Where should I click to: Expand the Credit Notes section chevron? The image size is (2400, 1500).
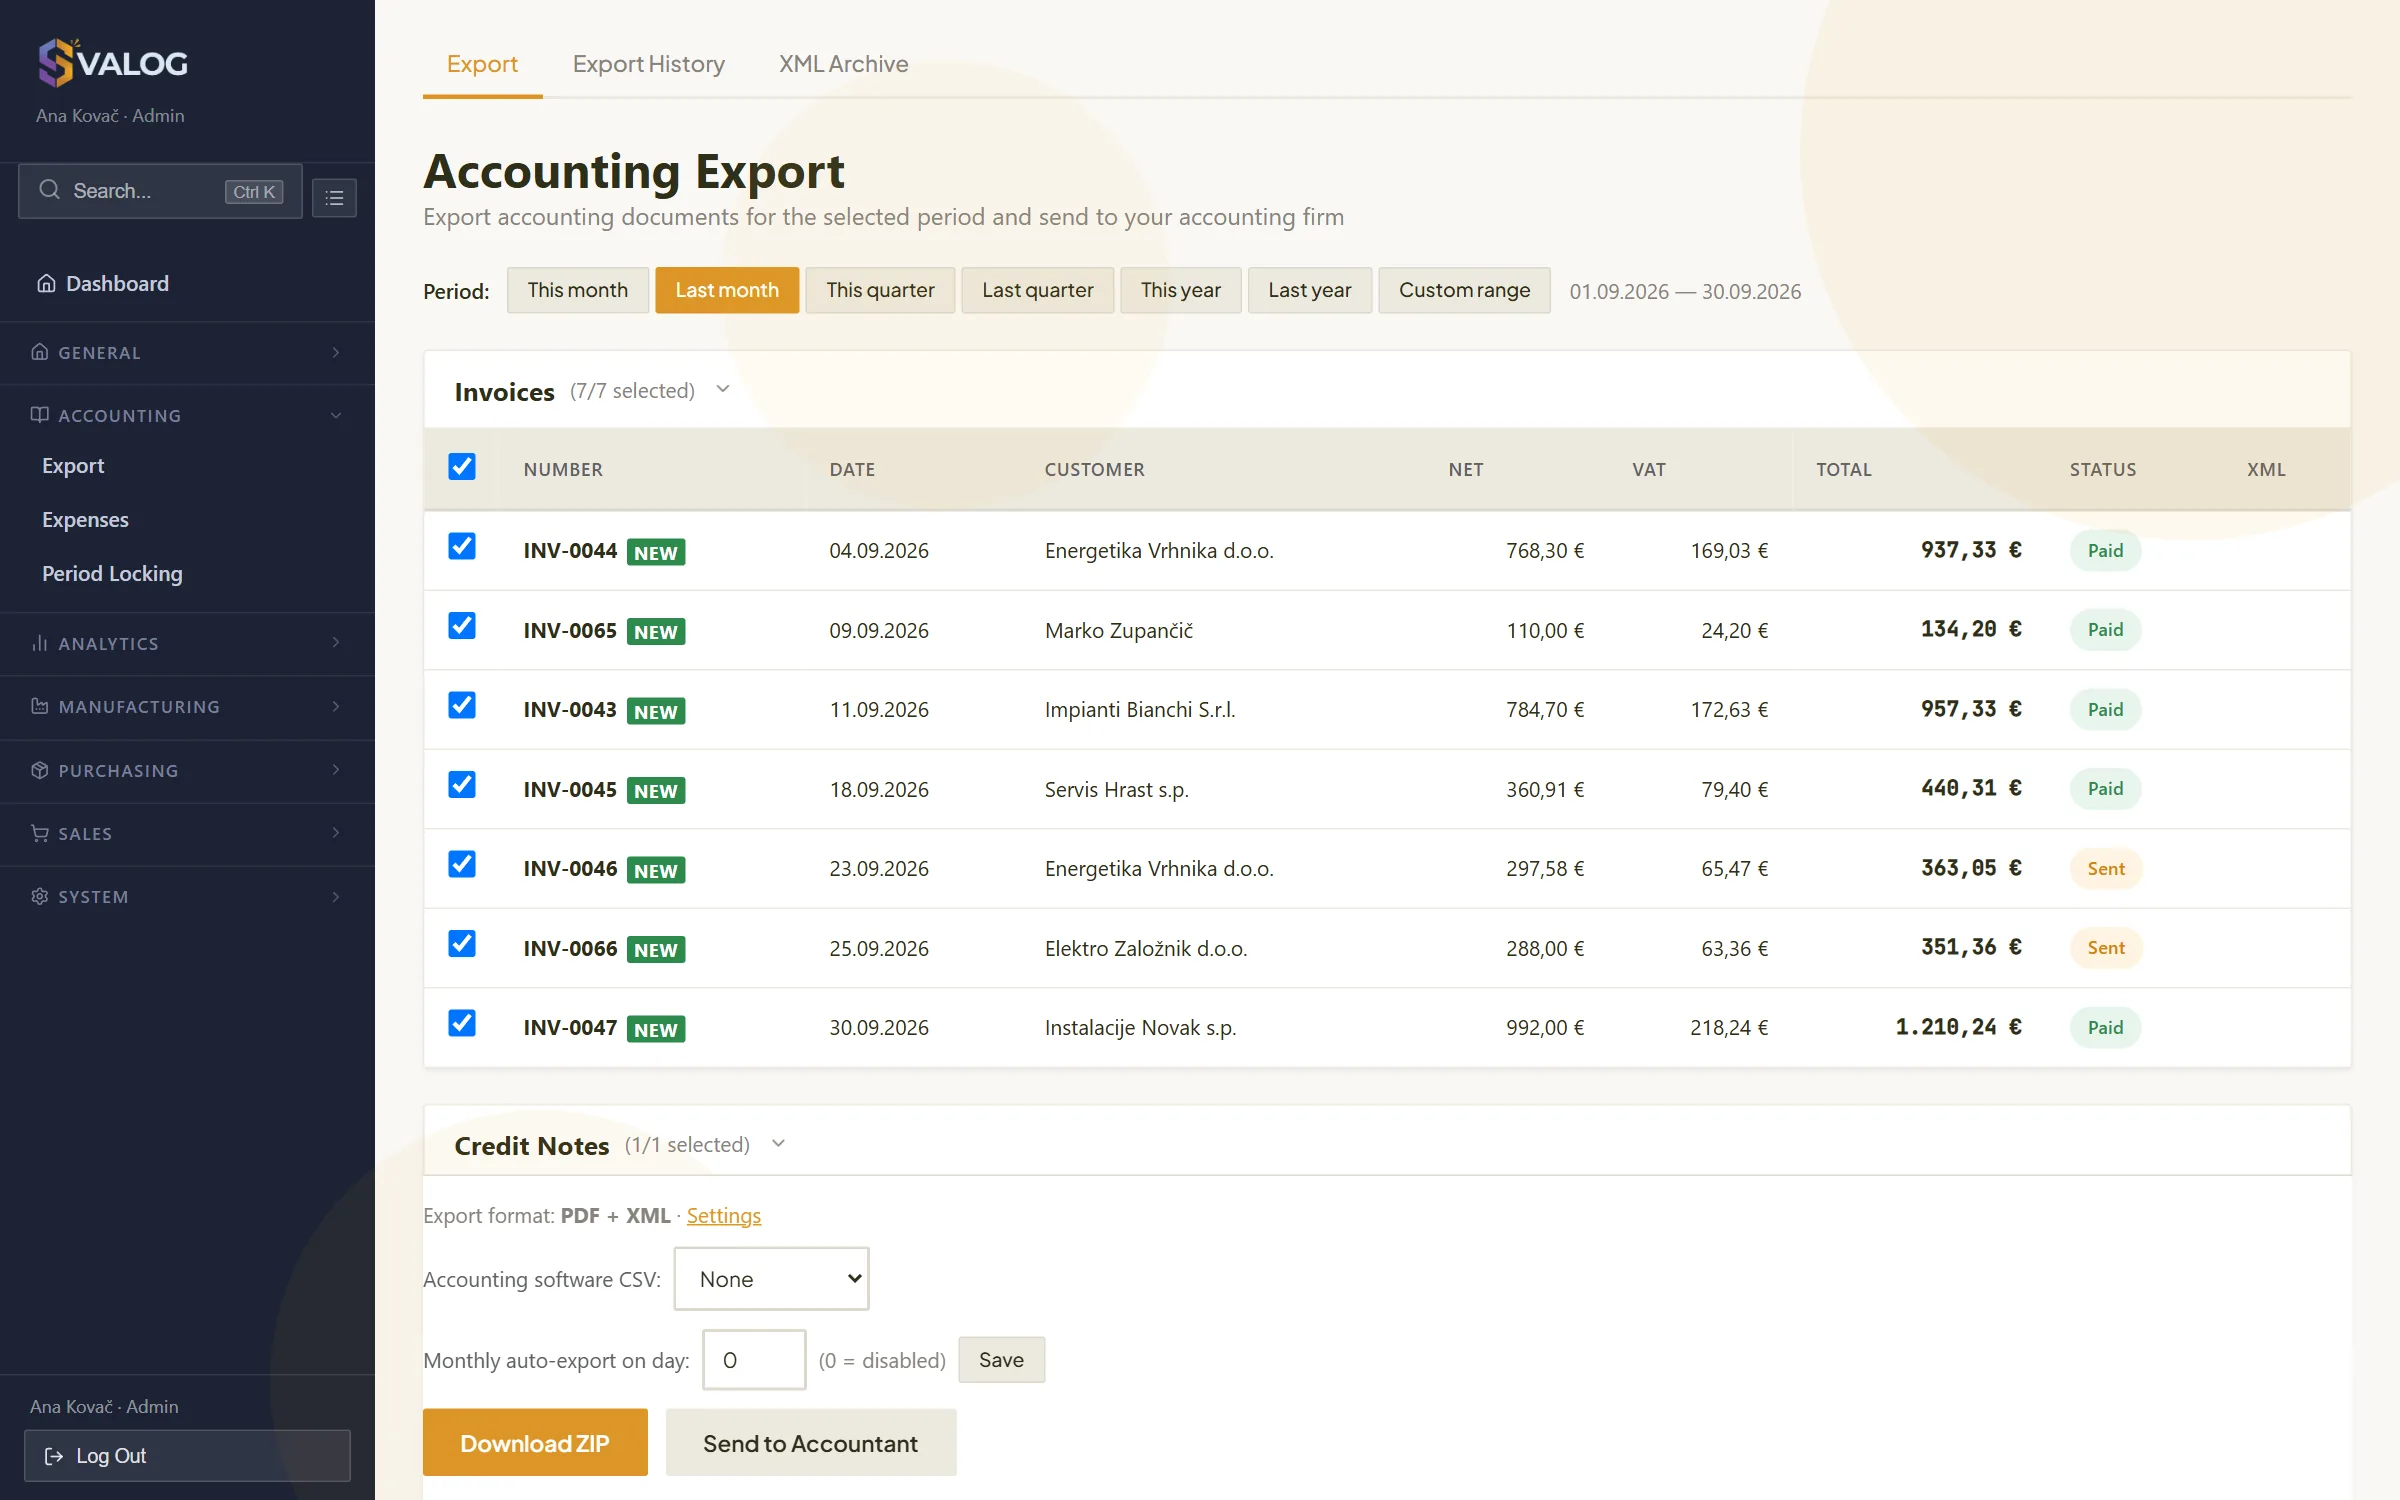[x=778, y=1144]
